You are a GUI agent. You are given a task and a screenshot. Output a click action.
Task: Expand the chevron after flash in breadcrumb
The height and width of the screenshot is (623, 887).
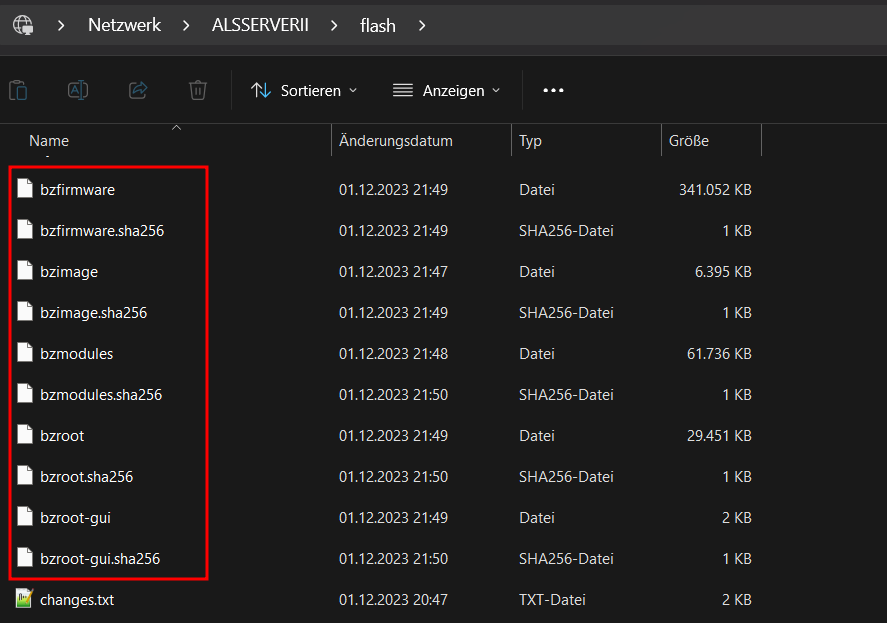click(422, 25)
